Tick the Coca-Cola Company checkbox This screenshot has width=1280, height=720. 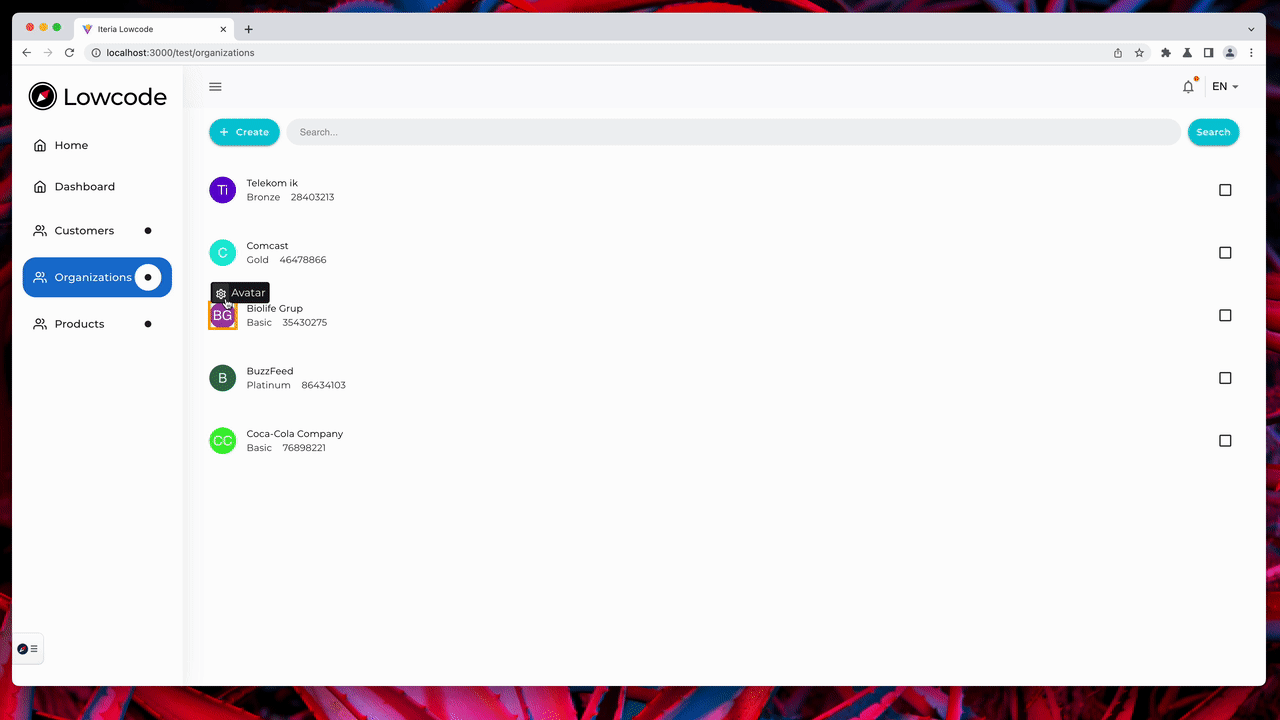pos(1225,441)
